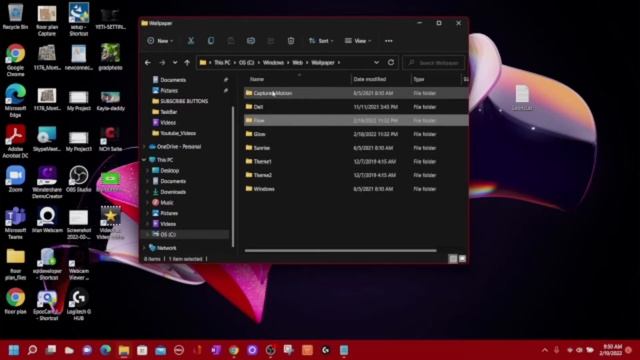Image resolution: width=640 pixels, height=360 pixels.
Task: Open the New item dropdown
Action: 160,41
